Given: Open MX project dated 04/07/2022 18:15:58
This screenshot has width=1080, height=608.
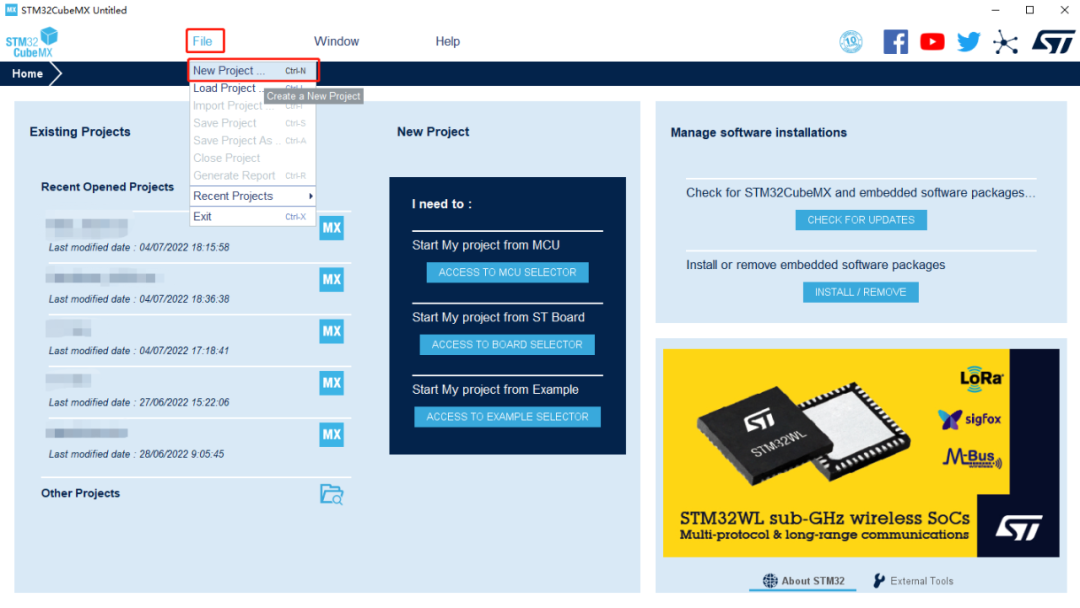Looking at the screenshot, I should tap(331, 228).
